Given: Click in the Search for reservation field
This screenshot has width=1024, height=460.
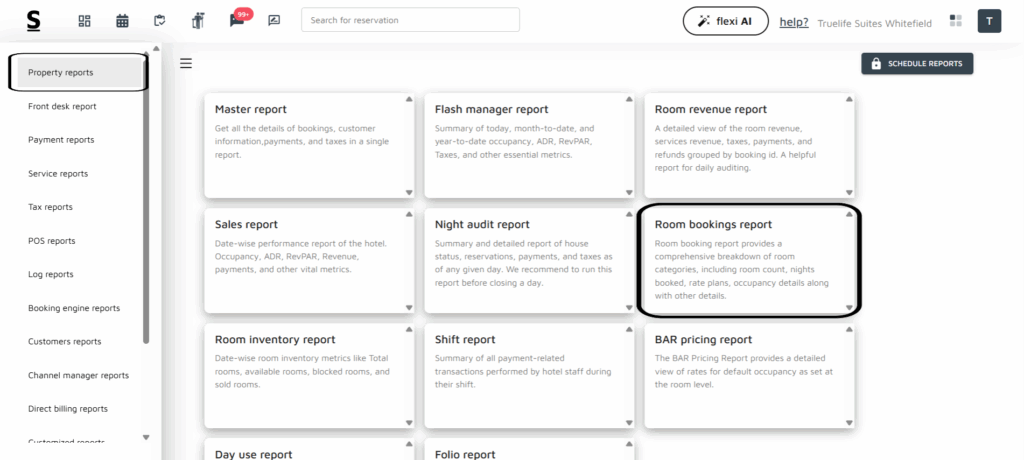Looking at the screenshot, I should [410, 20].
